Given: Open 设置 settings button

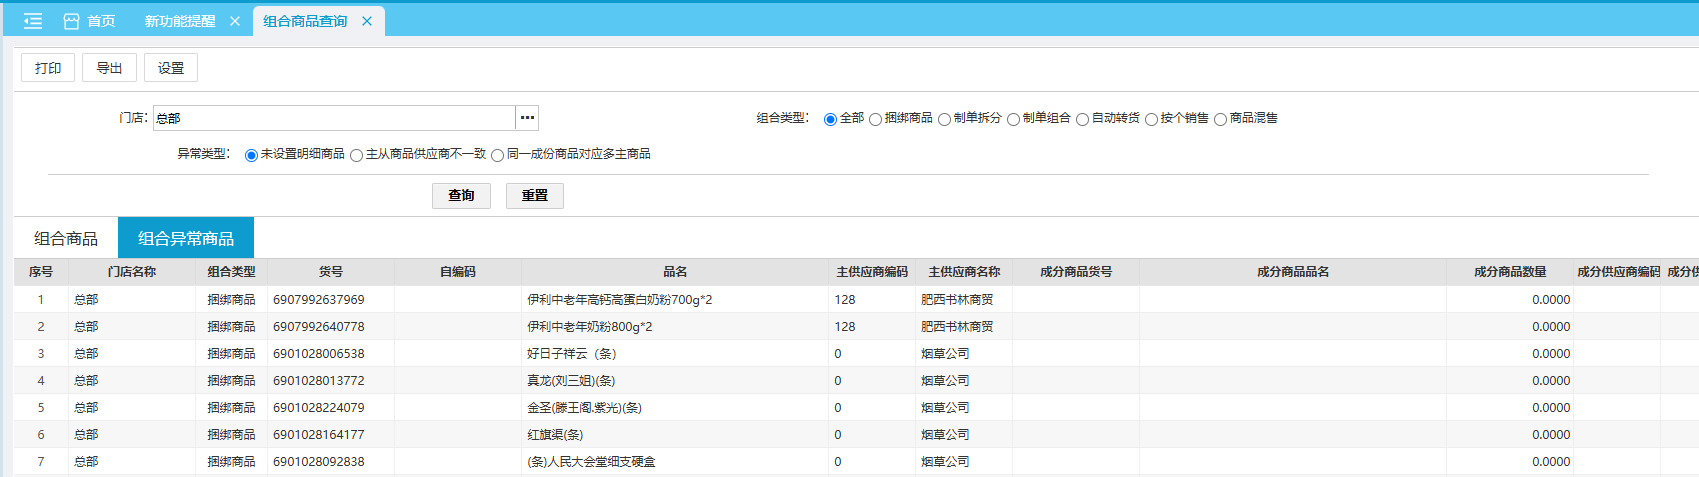Looking at the screenshot, I should (x=171, y=68).
